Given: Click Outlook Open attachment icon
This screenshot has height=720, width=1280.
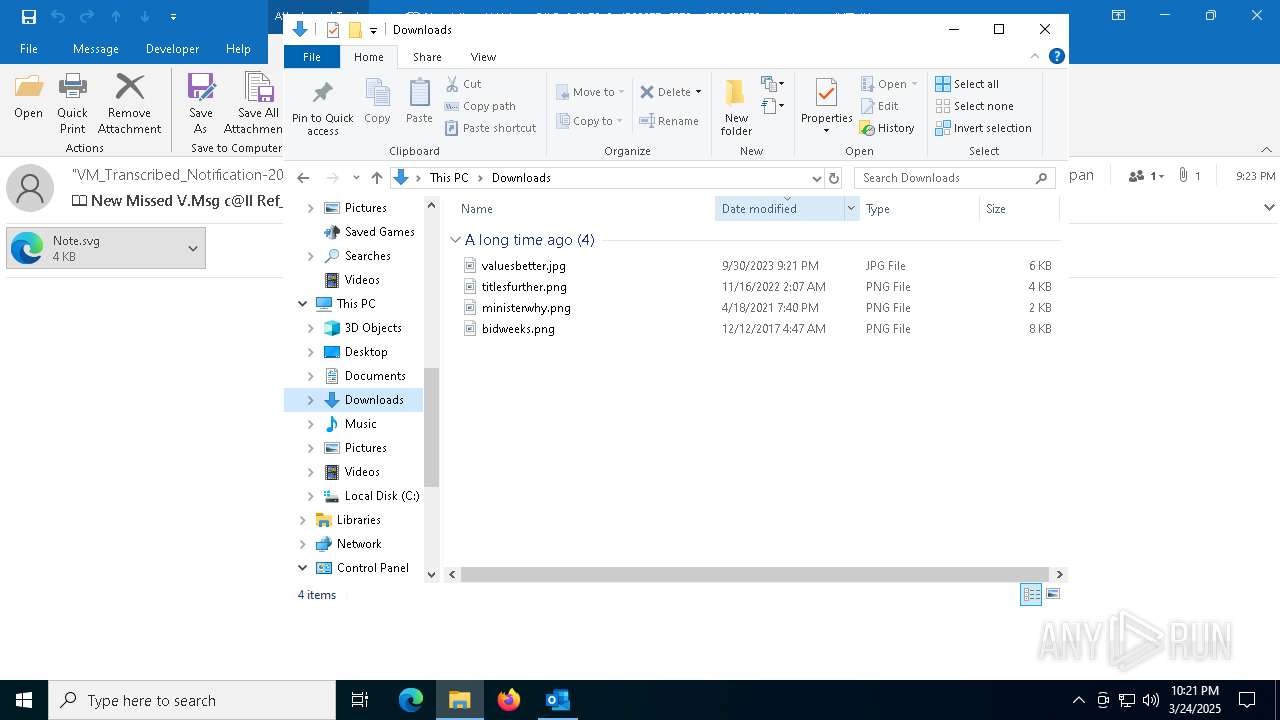Looking at the screenshot, I should click(x=29, y=97).
